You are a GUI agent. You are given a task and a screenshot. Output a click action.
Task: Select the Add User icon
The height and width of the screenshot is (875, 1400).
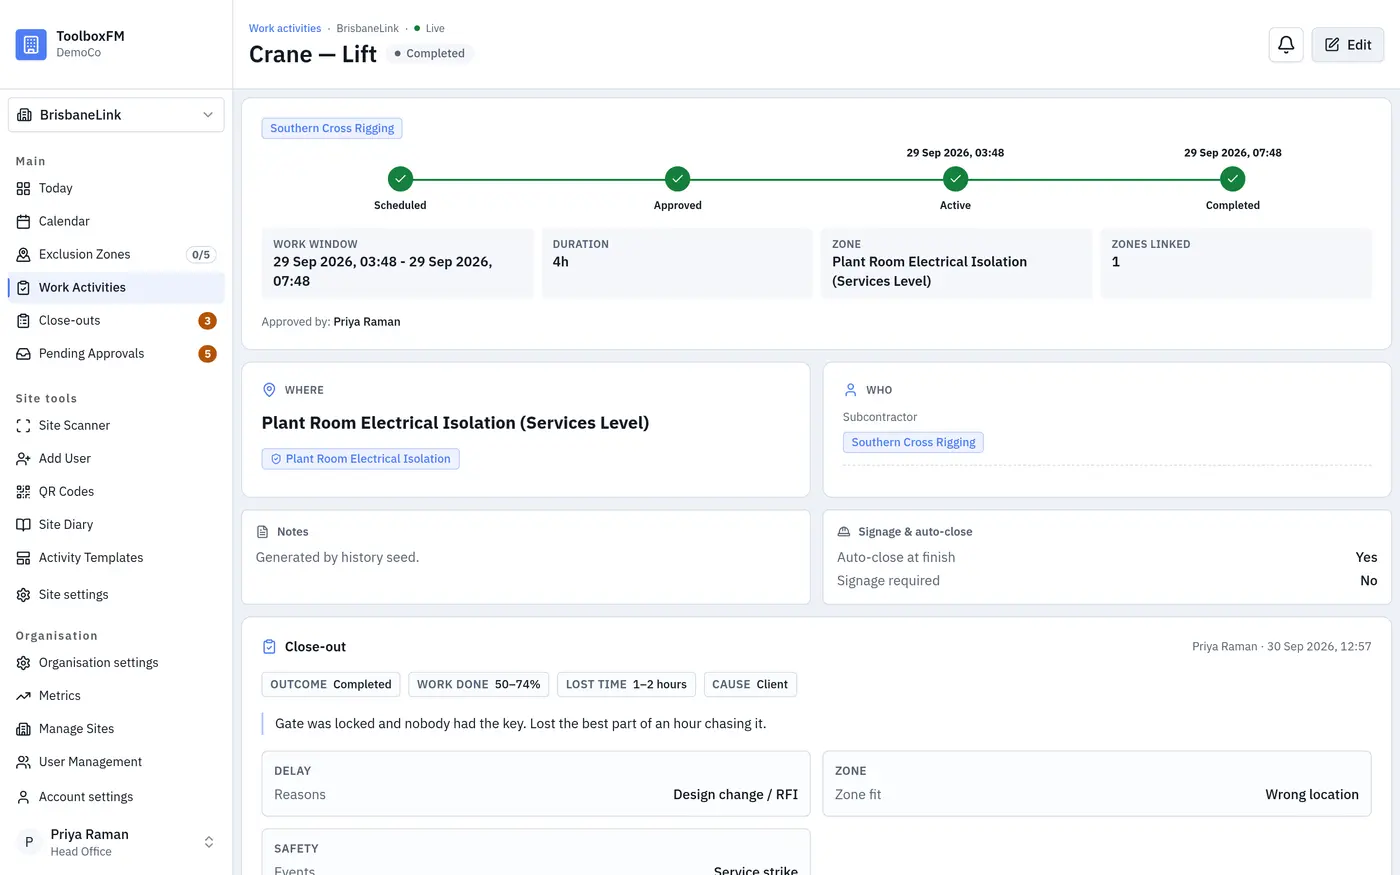click(x=23, y=458)
